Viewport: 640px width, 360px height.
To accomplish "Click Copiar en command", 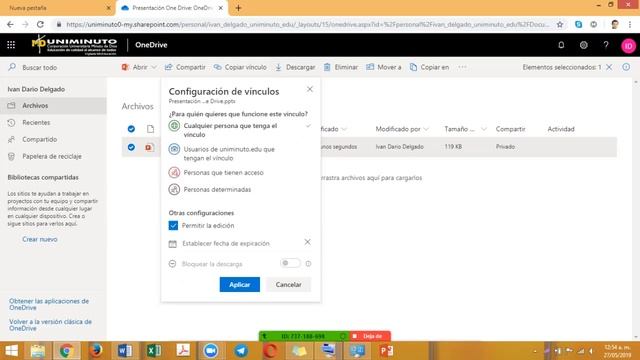I will pos(429,67).
